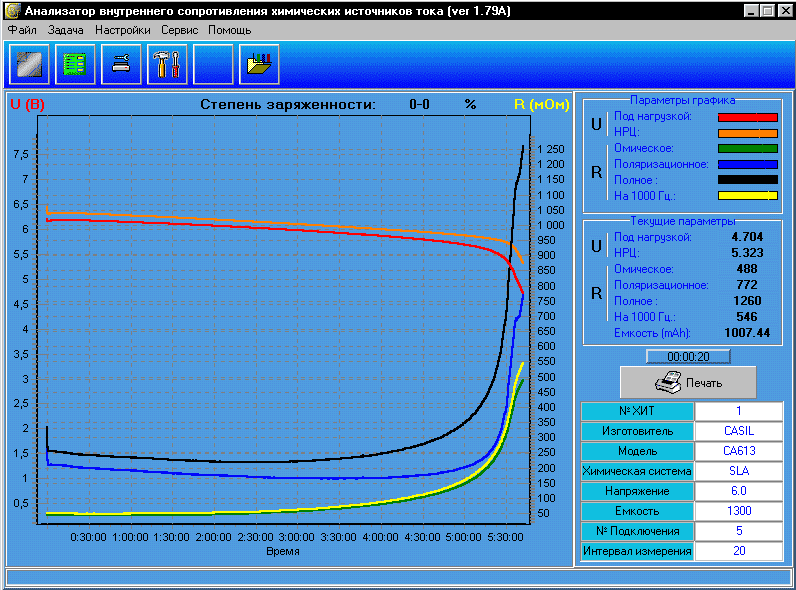This screenshot has height=590, width=796.
Task: Click the Изготовитель label cell
Action: 637,431
